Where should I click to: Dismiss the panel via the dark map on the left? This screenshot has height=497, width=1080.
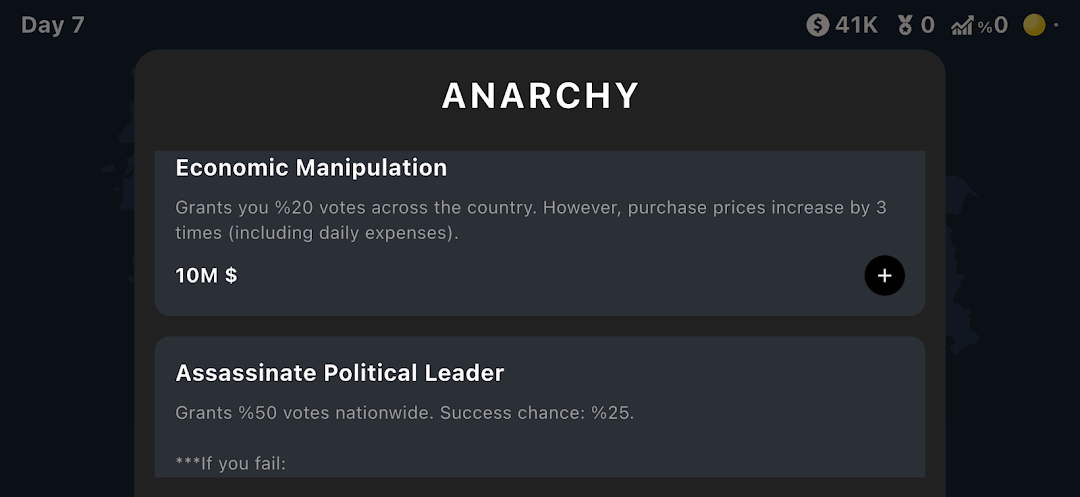click(x=67, y=275)
